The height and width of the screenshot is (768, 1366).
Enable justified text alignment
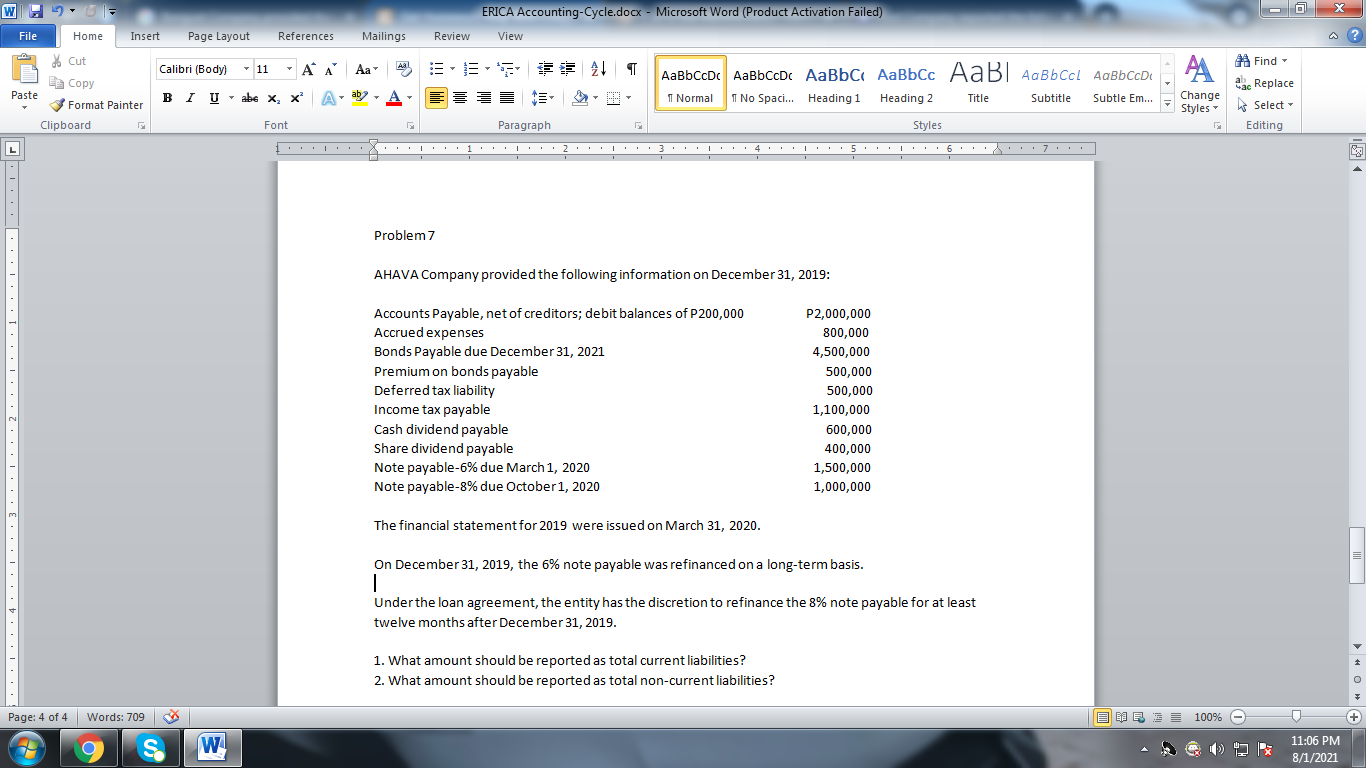click(505, 99)
